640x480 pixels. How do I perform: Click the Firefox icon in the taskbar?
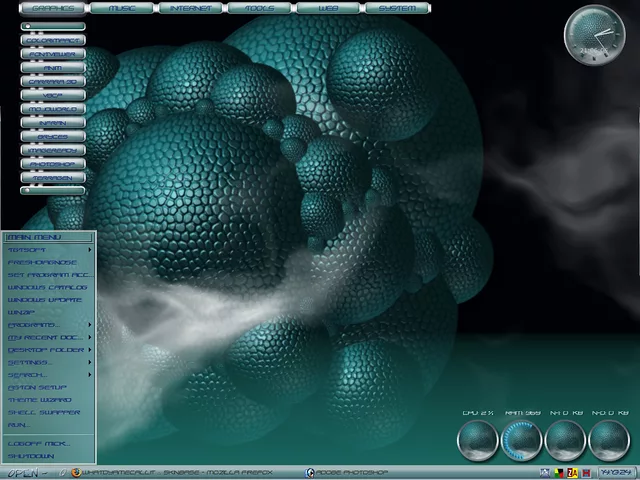tap(75, 472)
